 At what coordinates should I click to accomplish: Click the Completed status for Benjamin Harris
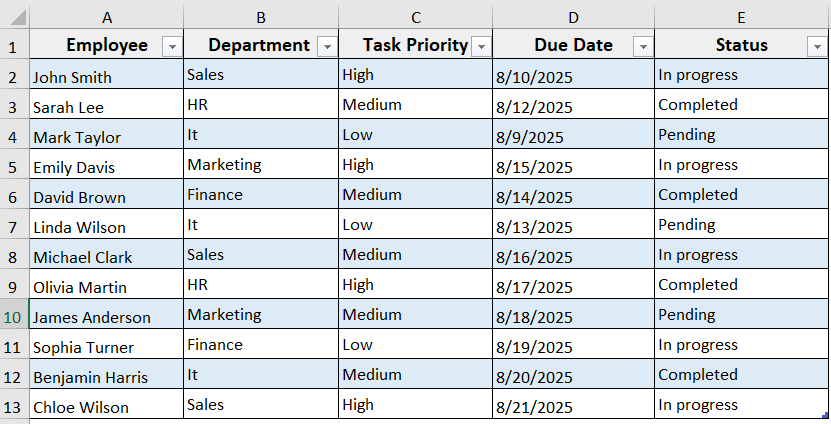pos(741,375)
